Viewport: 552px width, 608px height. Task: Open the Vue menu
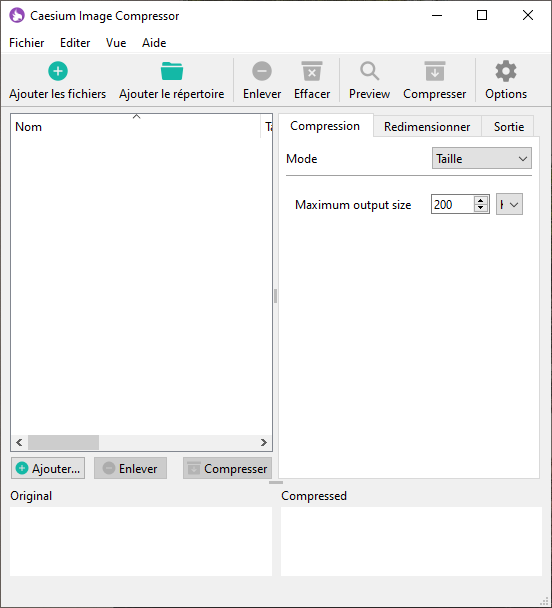pos(116,43)
